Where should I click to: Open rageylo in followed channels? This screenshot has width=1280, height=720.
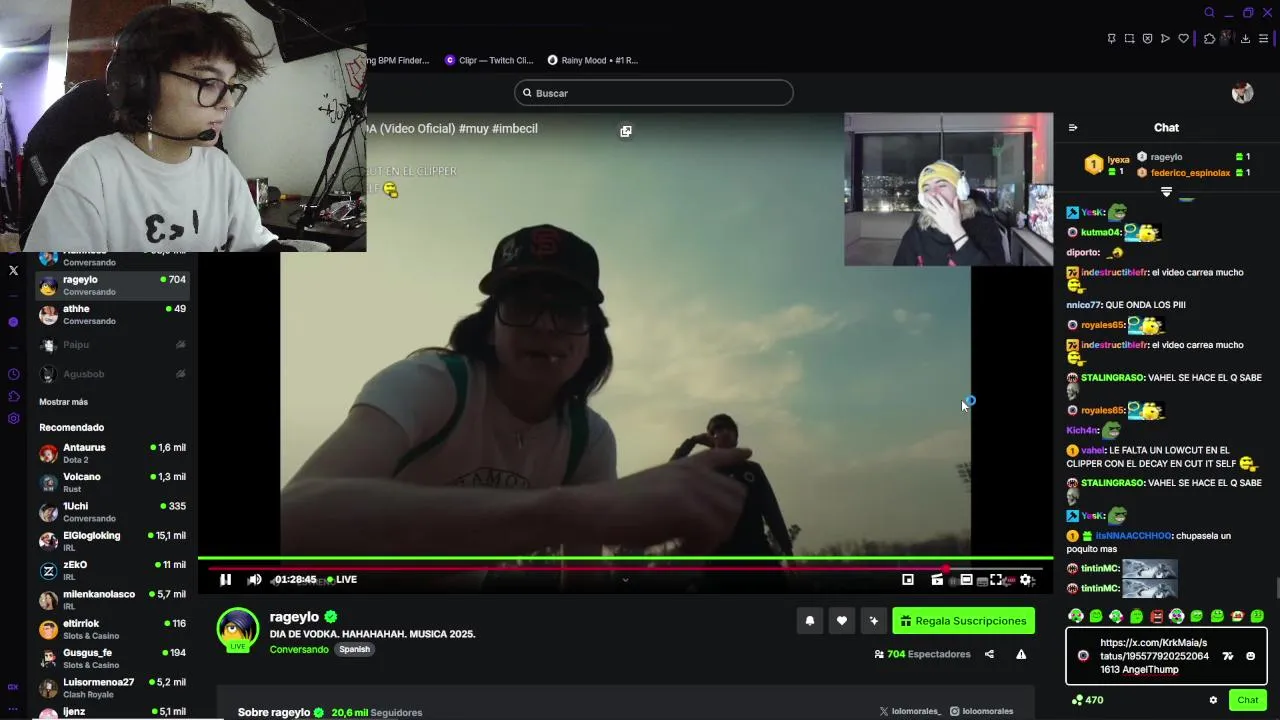point(112,286)
